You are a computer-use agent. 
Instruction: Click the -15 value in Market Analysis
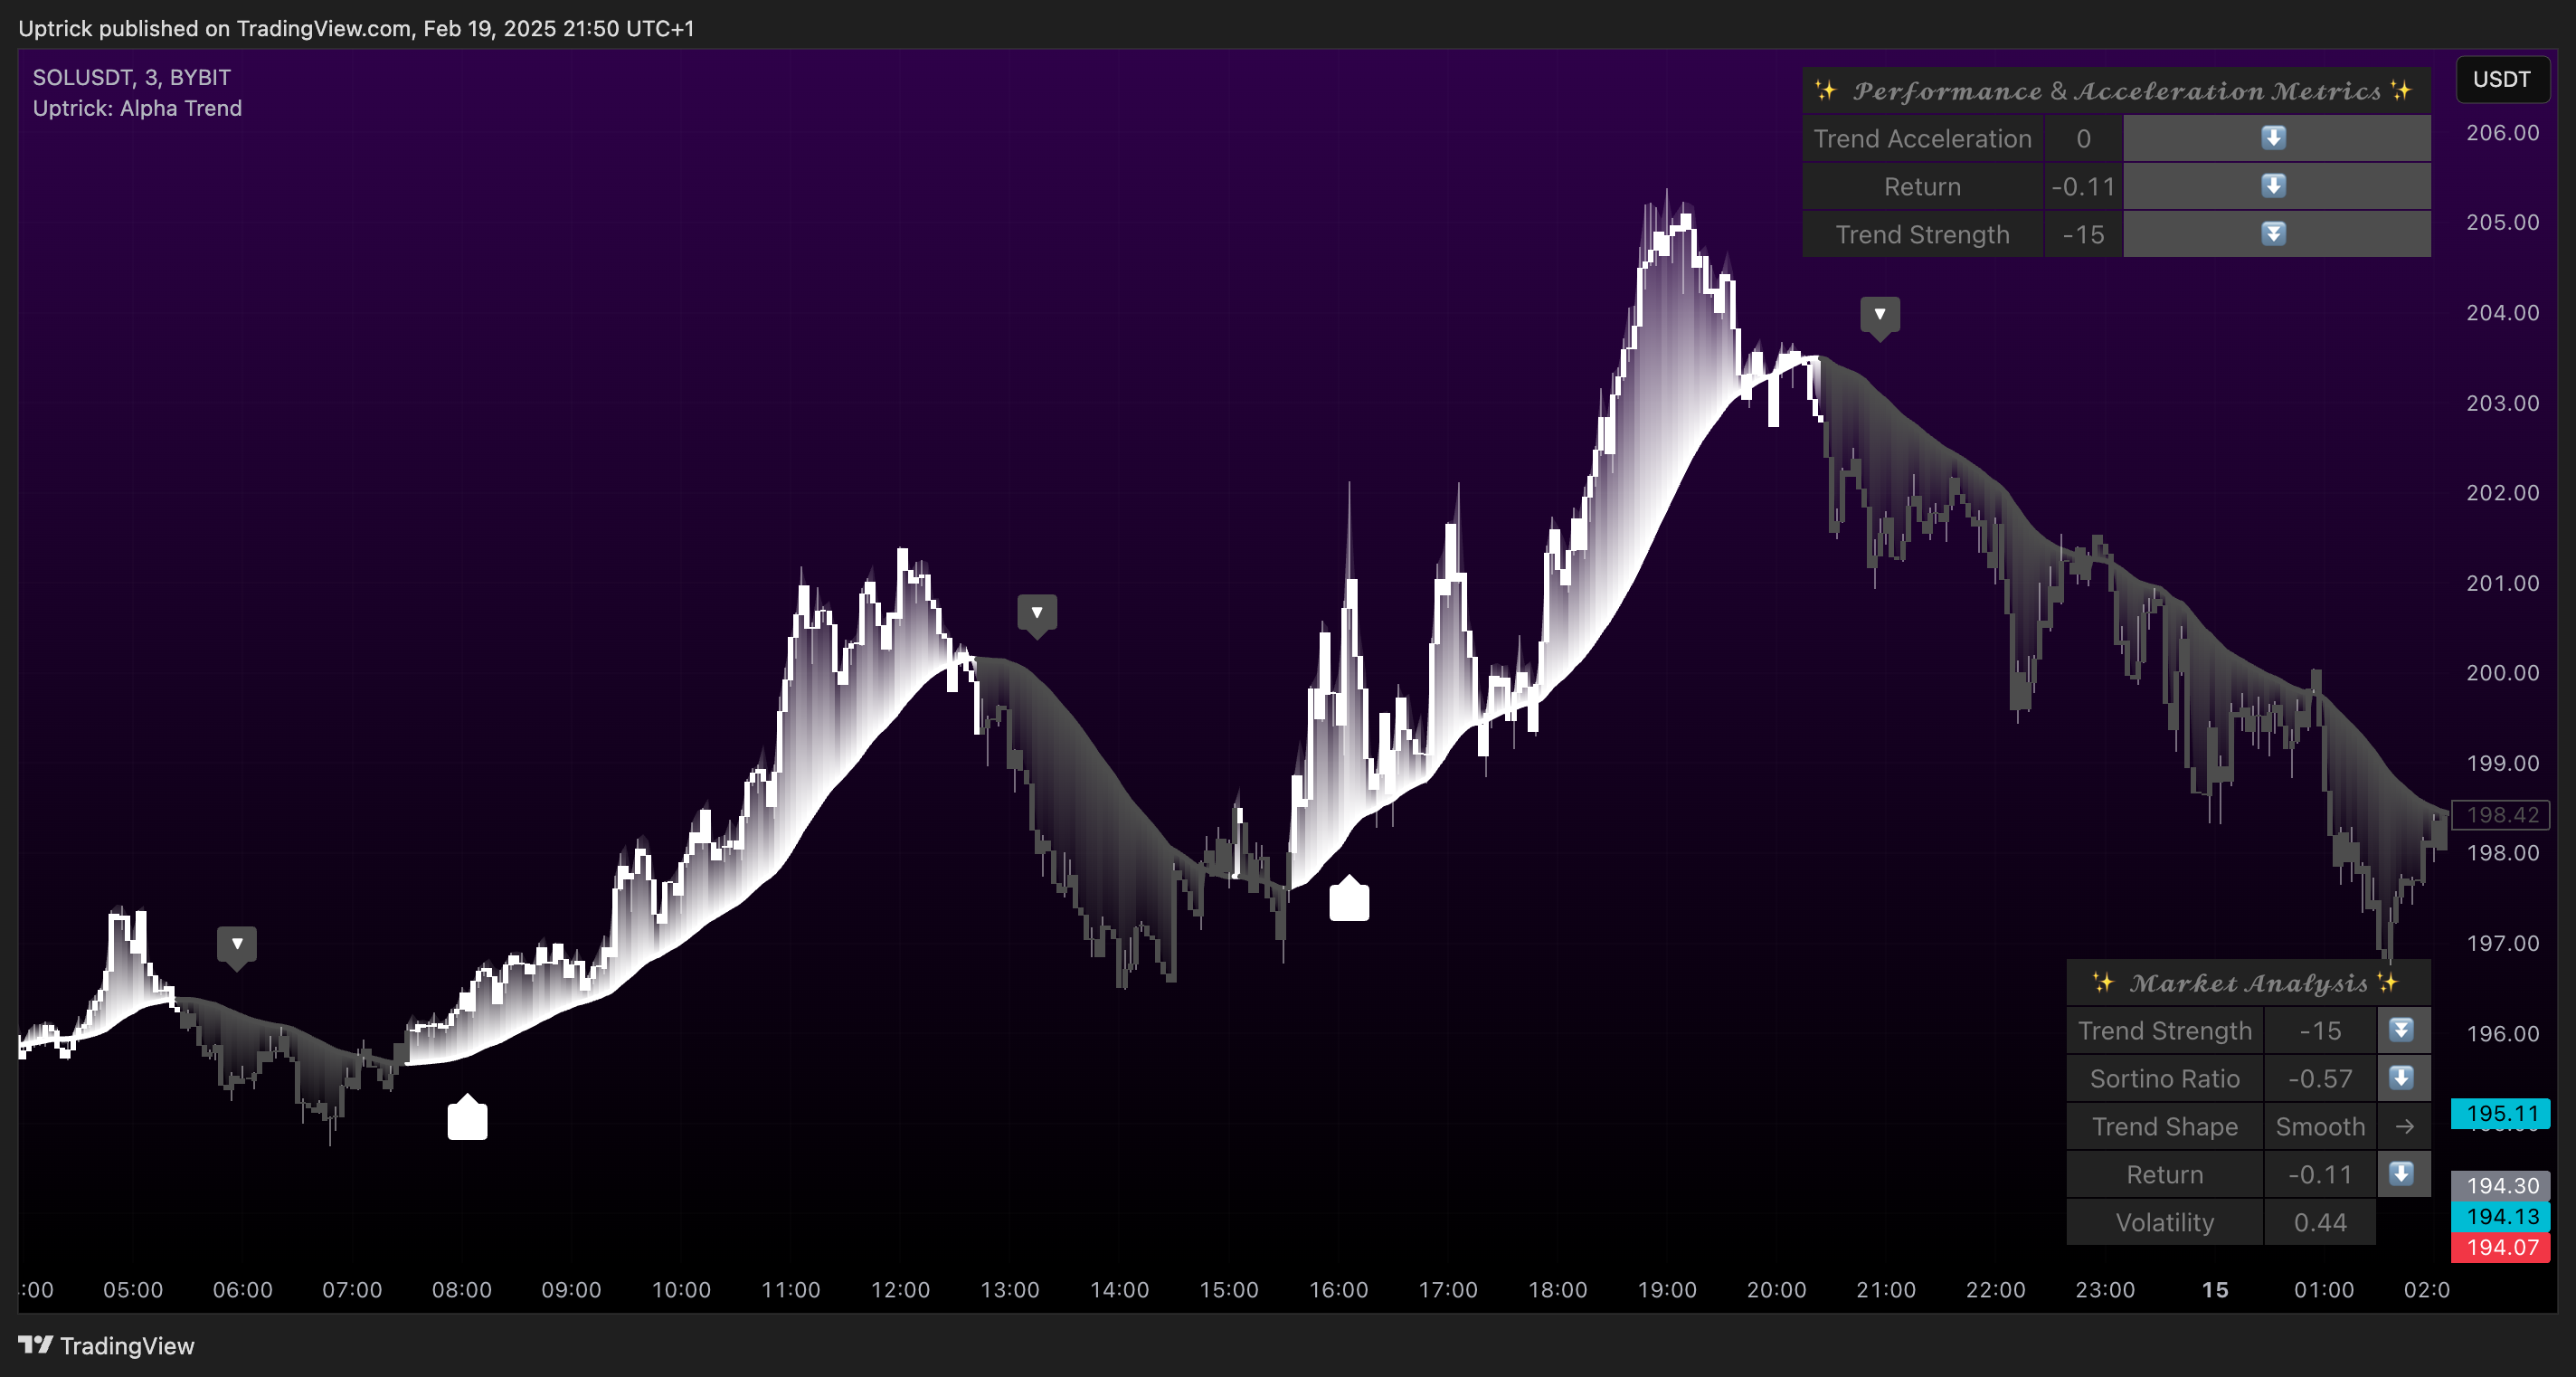2320,1031
